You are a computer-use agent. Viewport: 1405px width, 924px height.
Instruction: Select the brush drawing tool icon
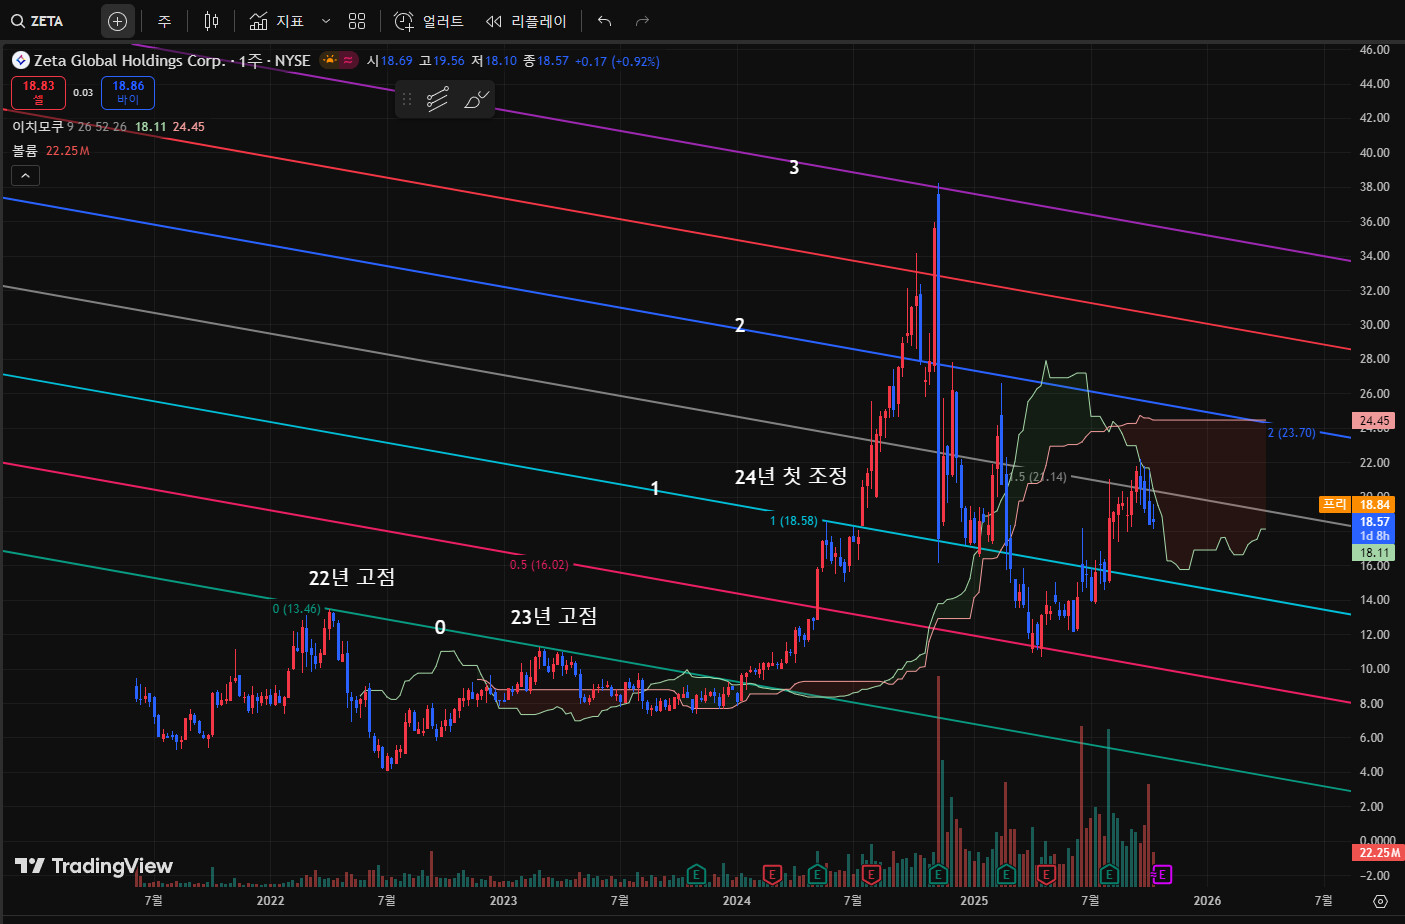[476, 99]
